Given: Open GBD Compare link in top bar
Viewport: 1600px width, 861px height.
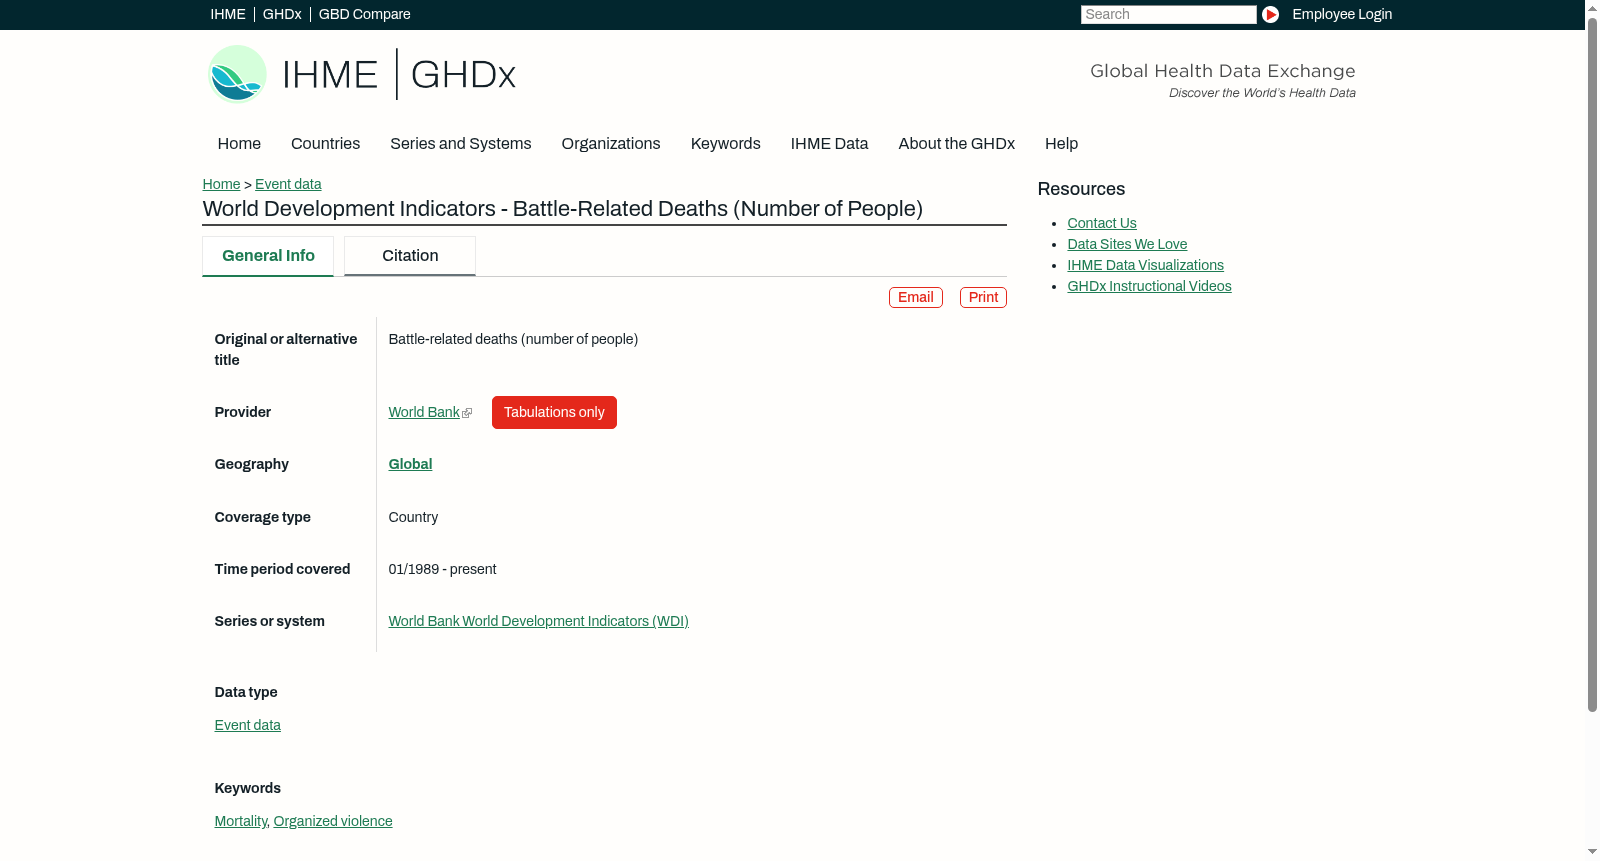Looking at the screenshot, I should click(365, 14).
